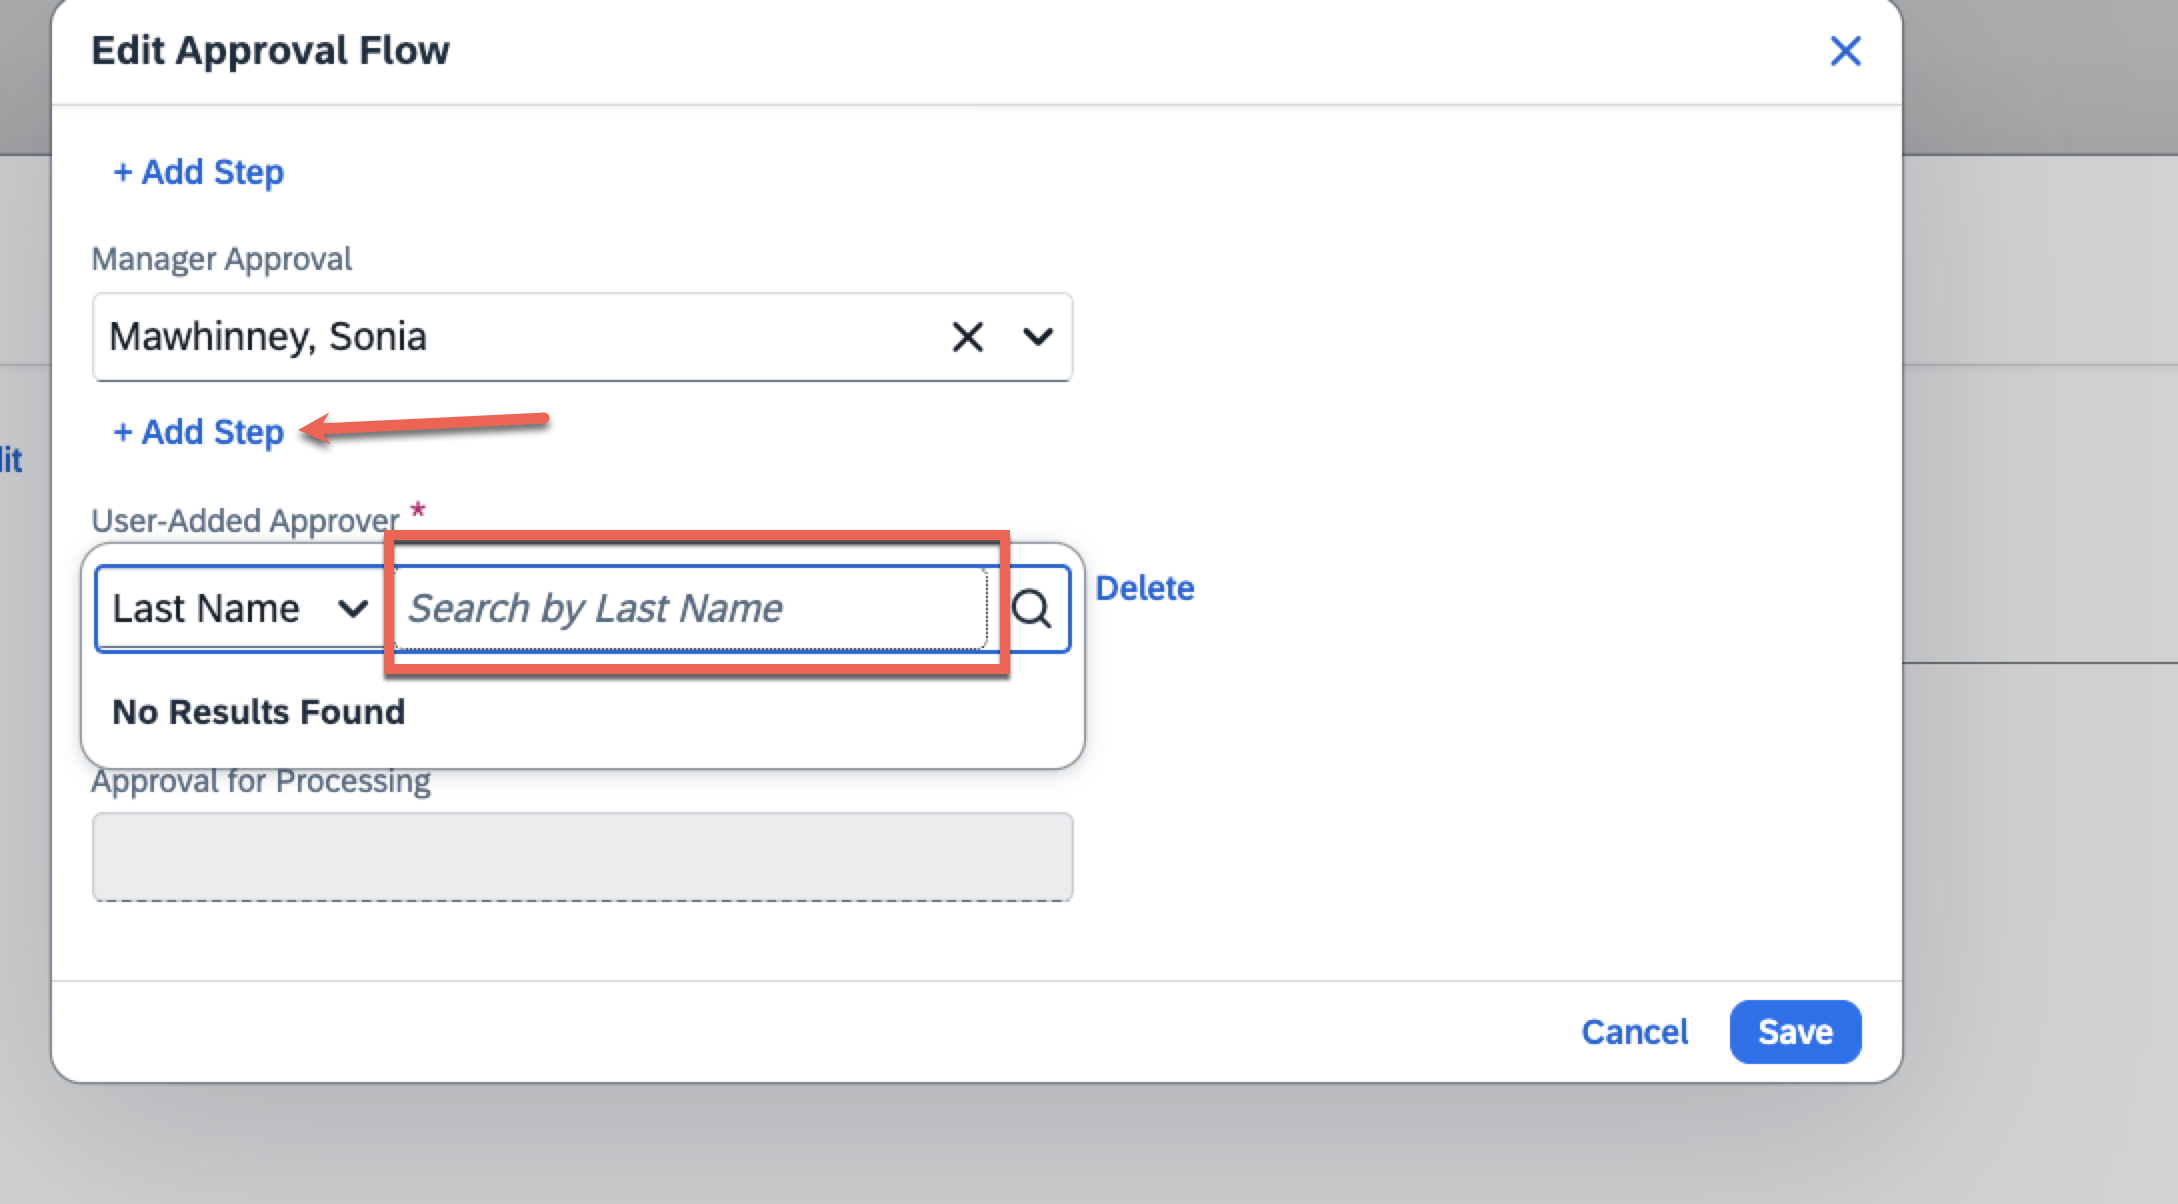Close the Edit Approval Flow dialog
Screen dimensions: 2178x1204
click(1845, 51)
